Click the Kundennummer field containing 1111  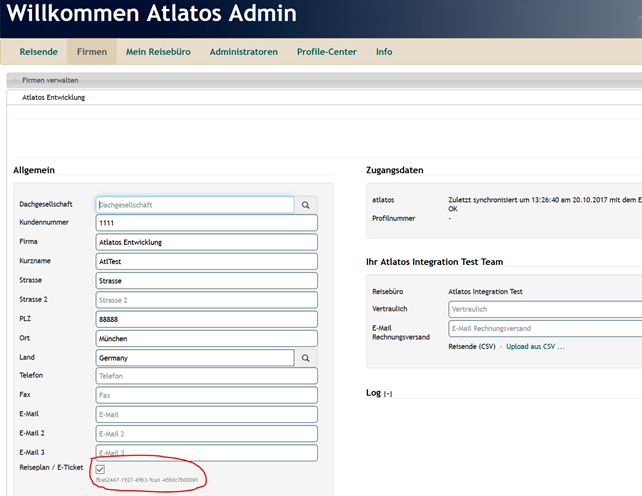(x=206, y=223)
